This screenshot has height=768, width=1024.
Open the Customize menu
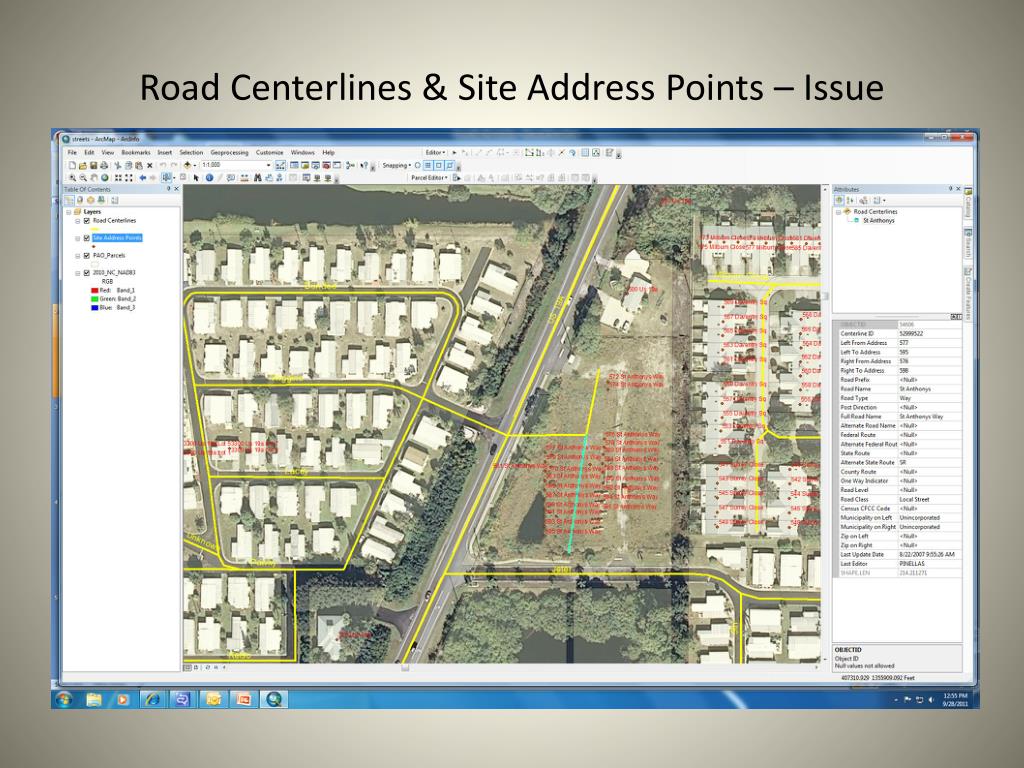(270, 153)
